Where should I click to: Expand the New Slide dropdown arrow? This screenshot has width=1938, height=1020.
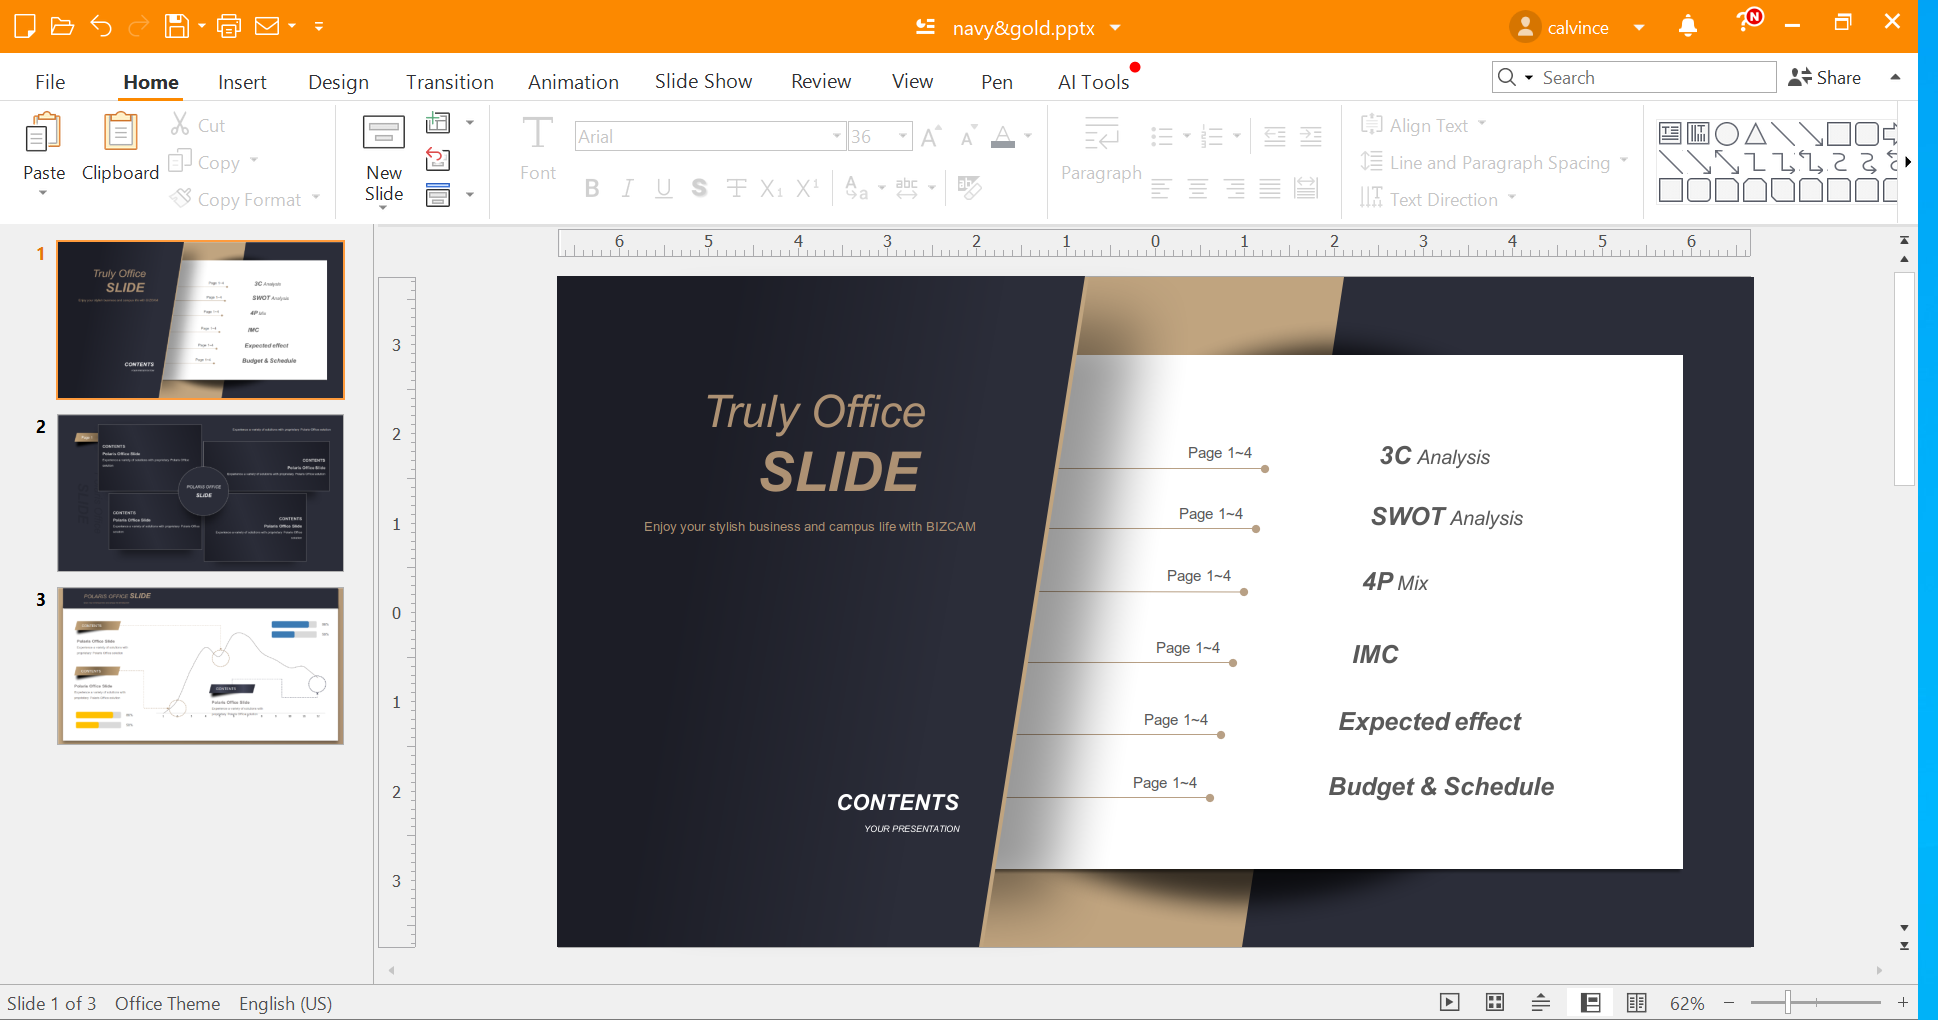pyautogui.click(x=383, y=210)
